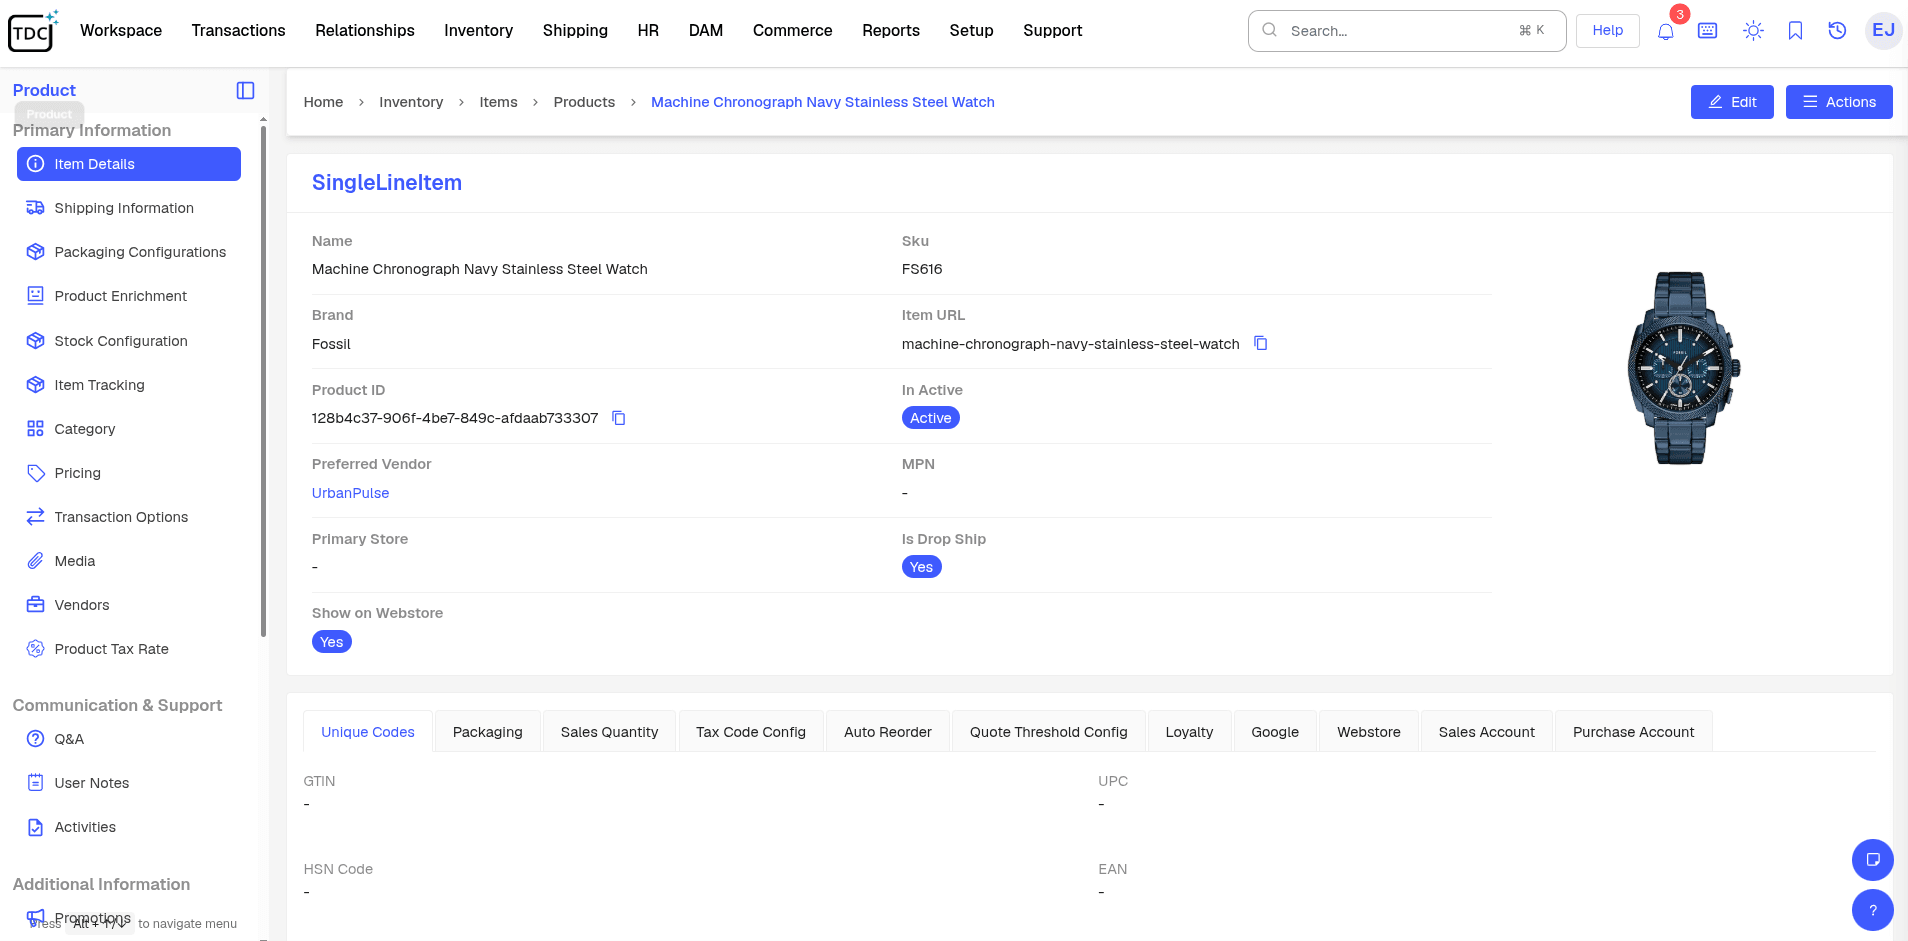Click the Help button

pyautogui.click(x=1608, y=31)
